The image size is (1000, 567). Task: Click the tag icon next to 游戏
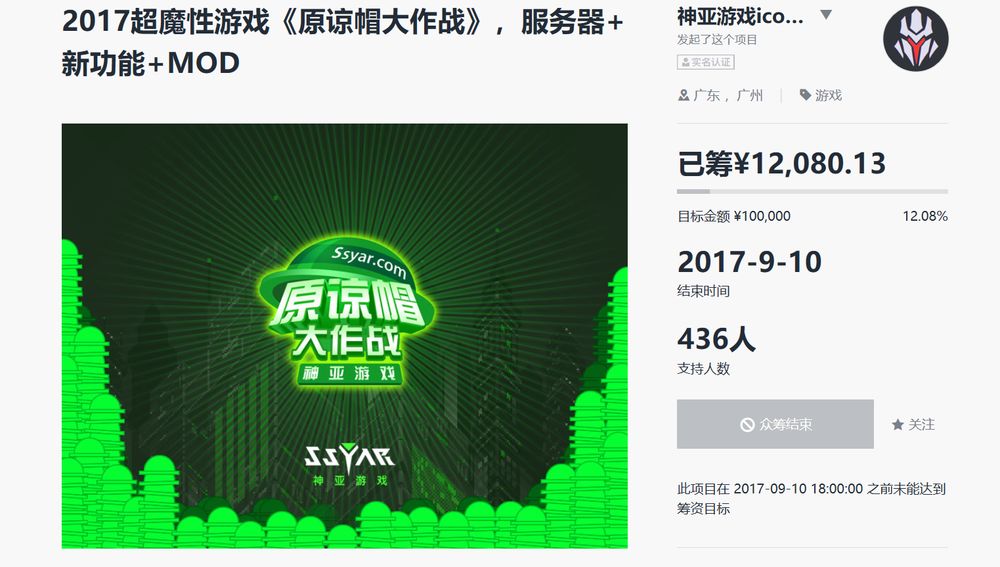[805, 95]
